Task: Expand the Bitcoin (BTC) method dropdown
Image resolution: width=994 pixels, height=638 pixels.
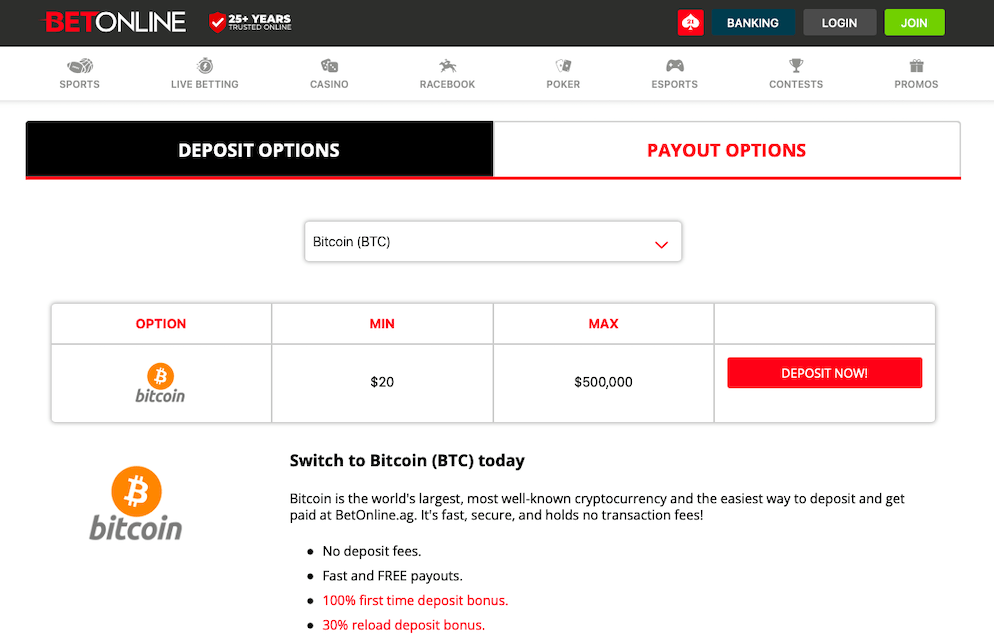Action: click(493, 242)
